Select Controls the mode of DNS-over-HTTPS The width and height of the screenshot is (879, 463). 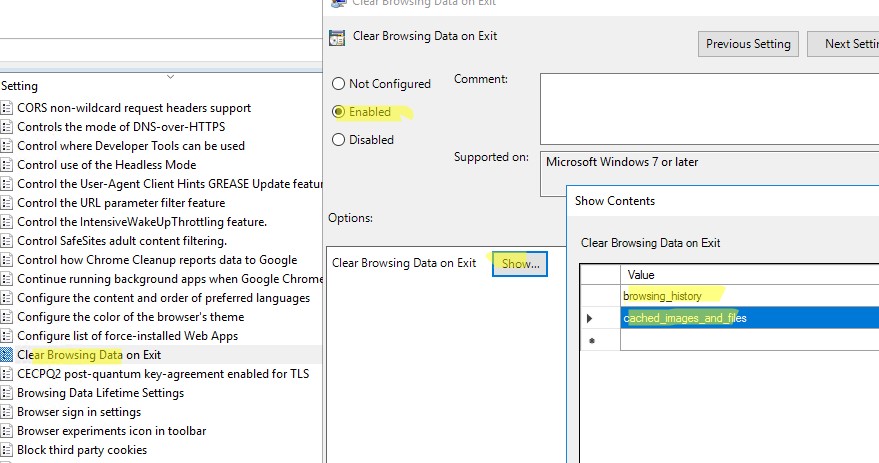coord(121,127)
